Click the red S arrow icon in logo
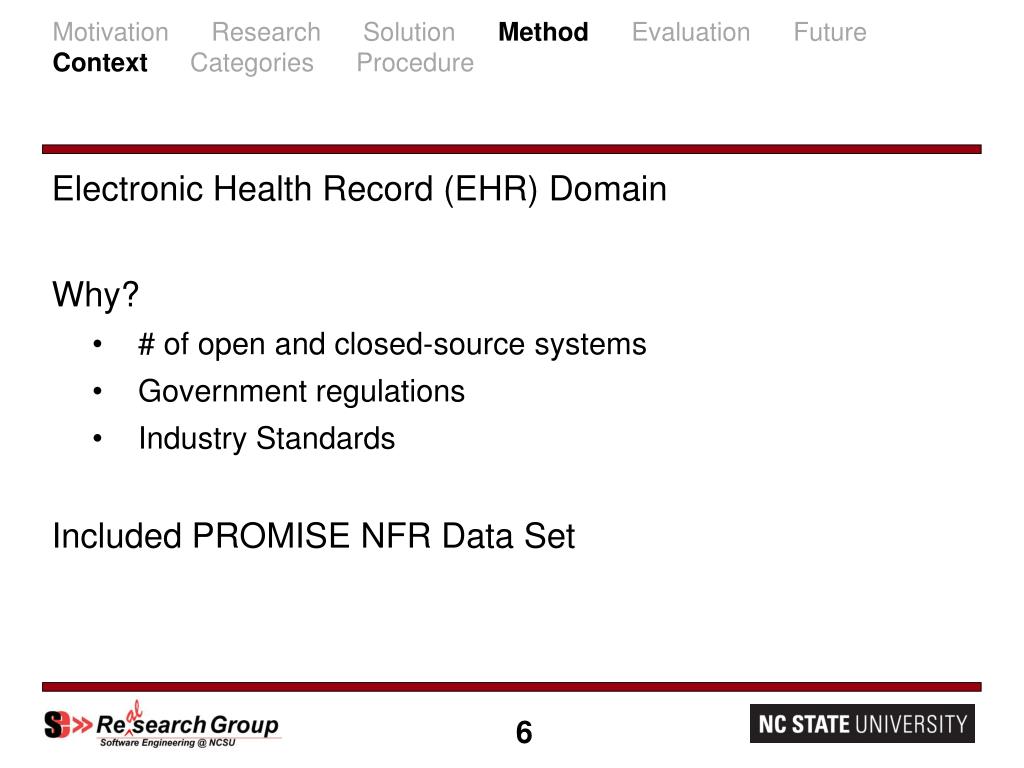The width and height of the screenshot is (1024, 768). (x=67, y=725)
